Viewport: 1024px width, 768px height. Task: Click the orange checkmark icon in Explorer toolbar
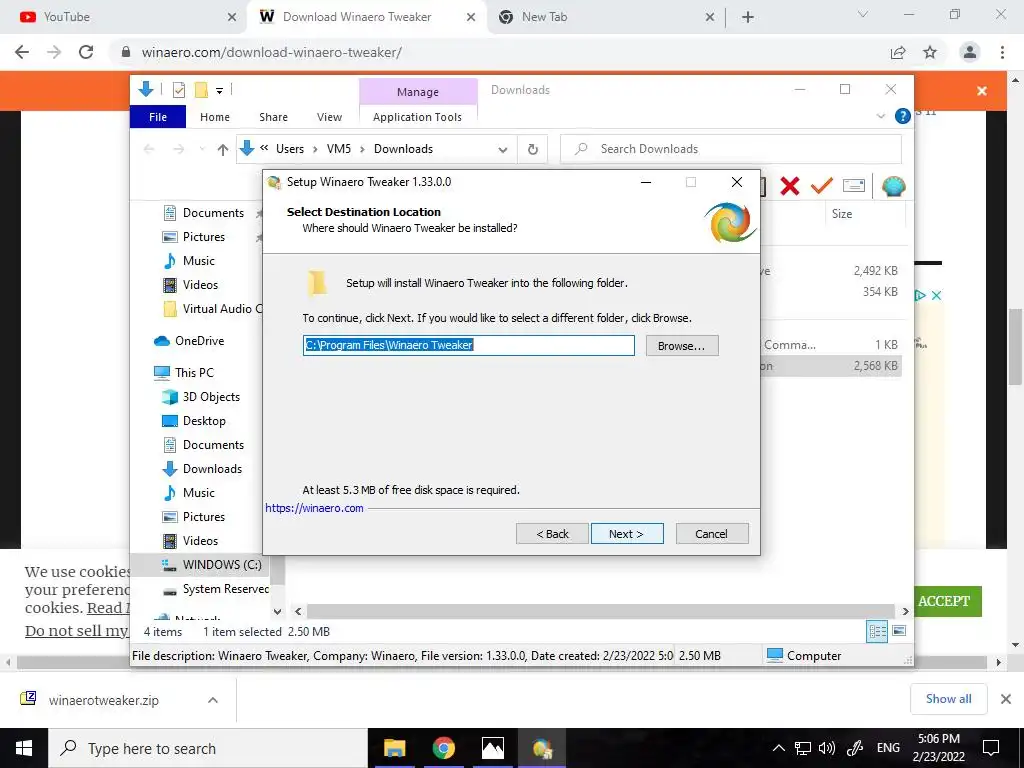[x=821, y=186]
